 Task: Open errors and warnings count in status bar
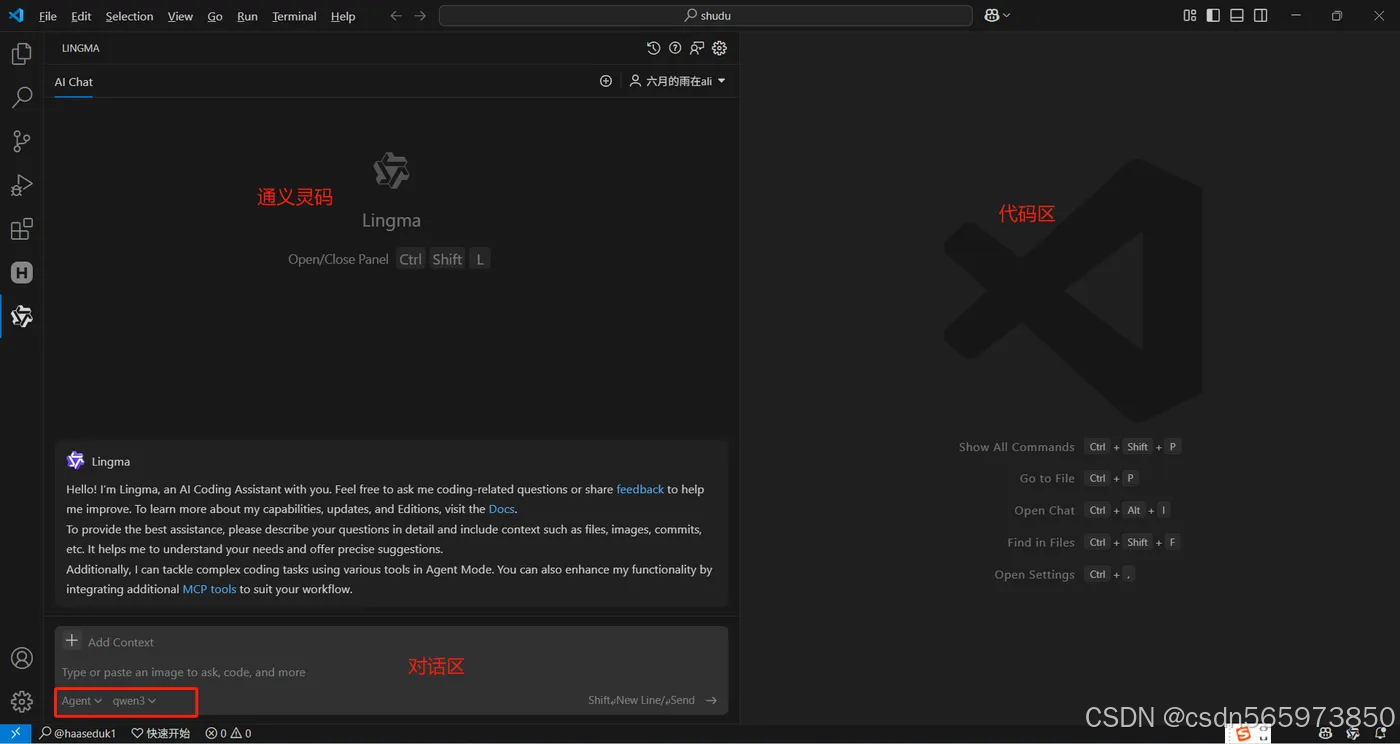[x=228, y=733]
